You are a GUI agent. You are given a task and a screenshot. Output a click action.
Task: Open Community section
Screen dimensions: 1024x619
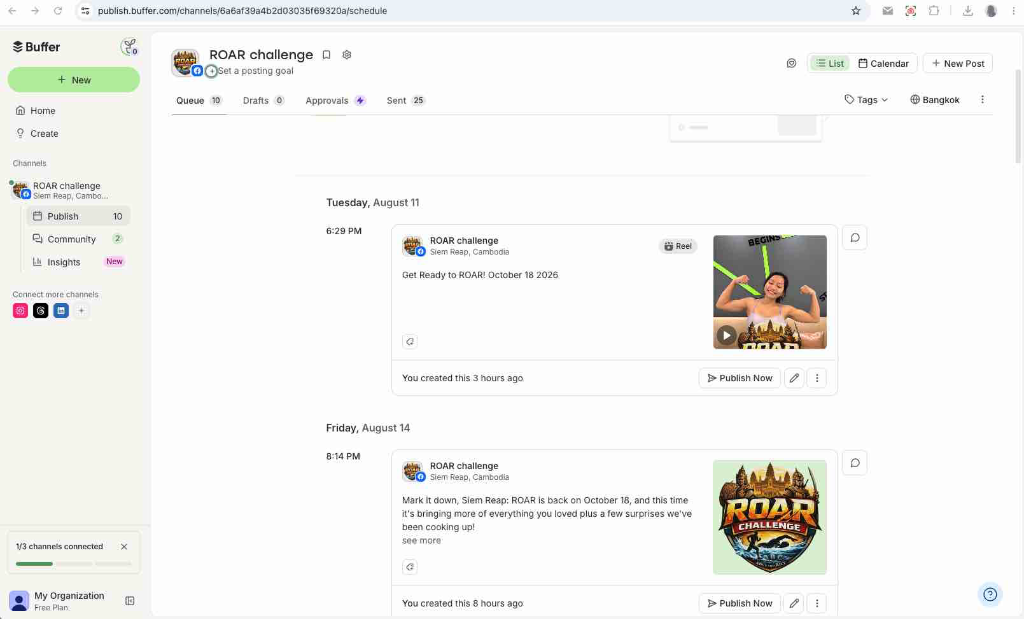pos(78,239)
